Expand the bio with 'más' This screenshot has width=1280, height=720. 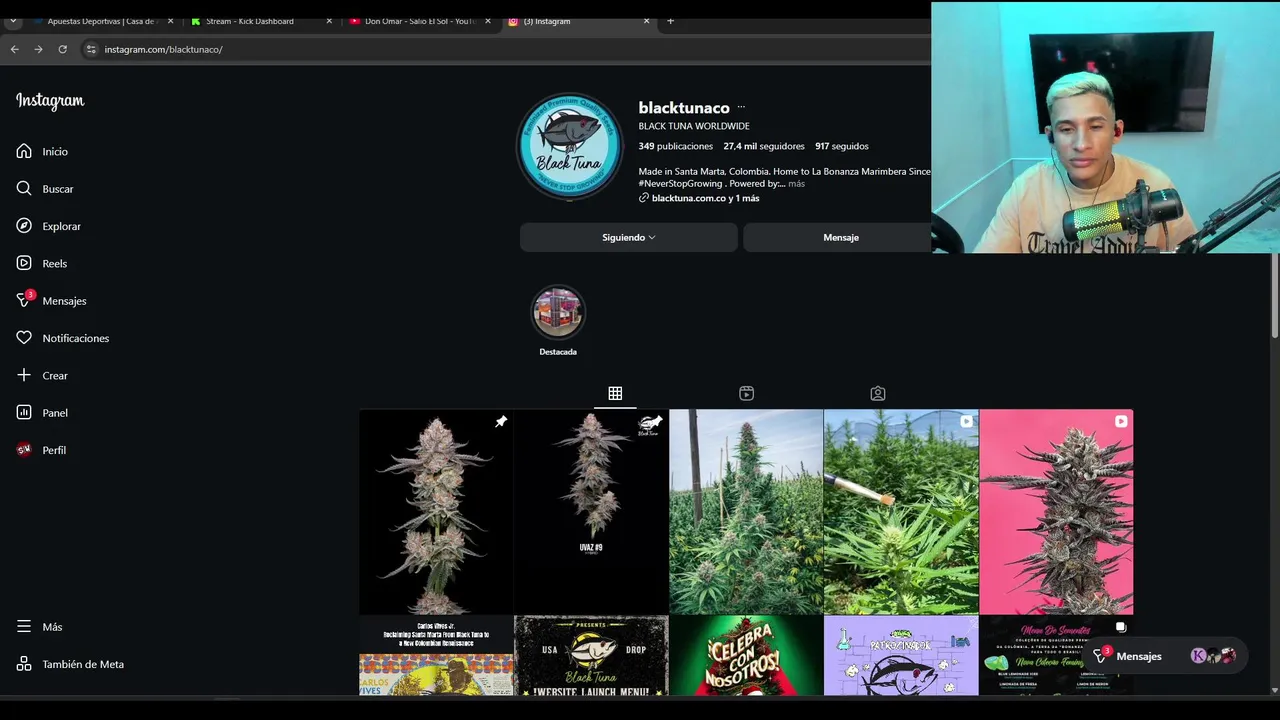tap(796, 184)
